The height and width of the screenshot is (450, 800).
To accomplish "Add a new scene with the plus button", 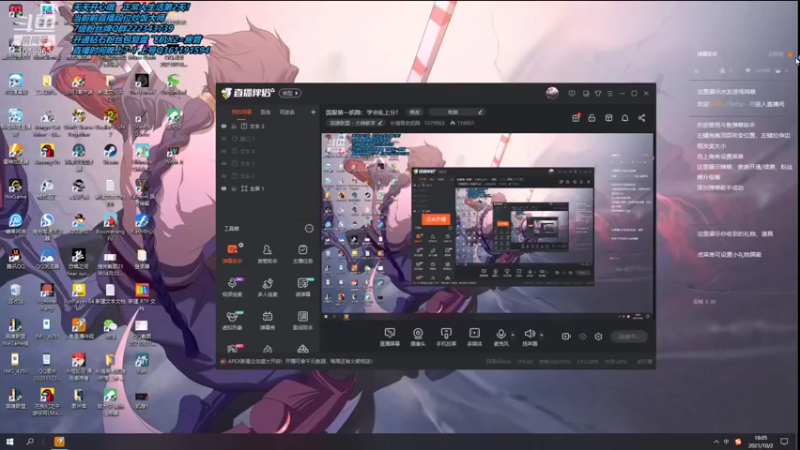I will [x=313, y=112].
